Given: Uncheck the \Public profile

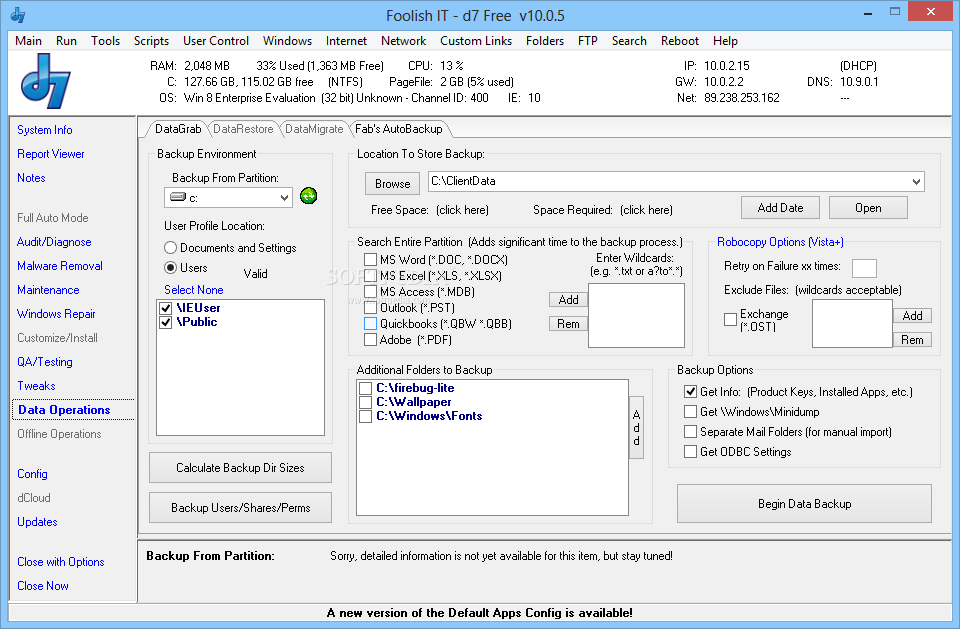Looking at the screenshot, I should [x=165, y=322].
